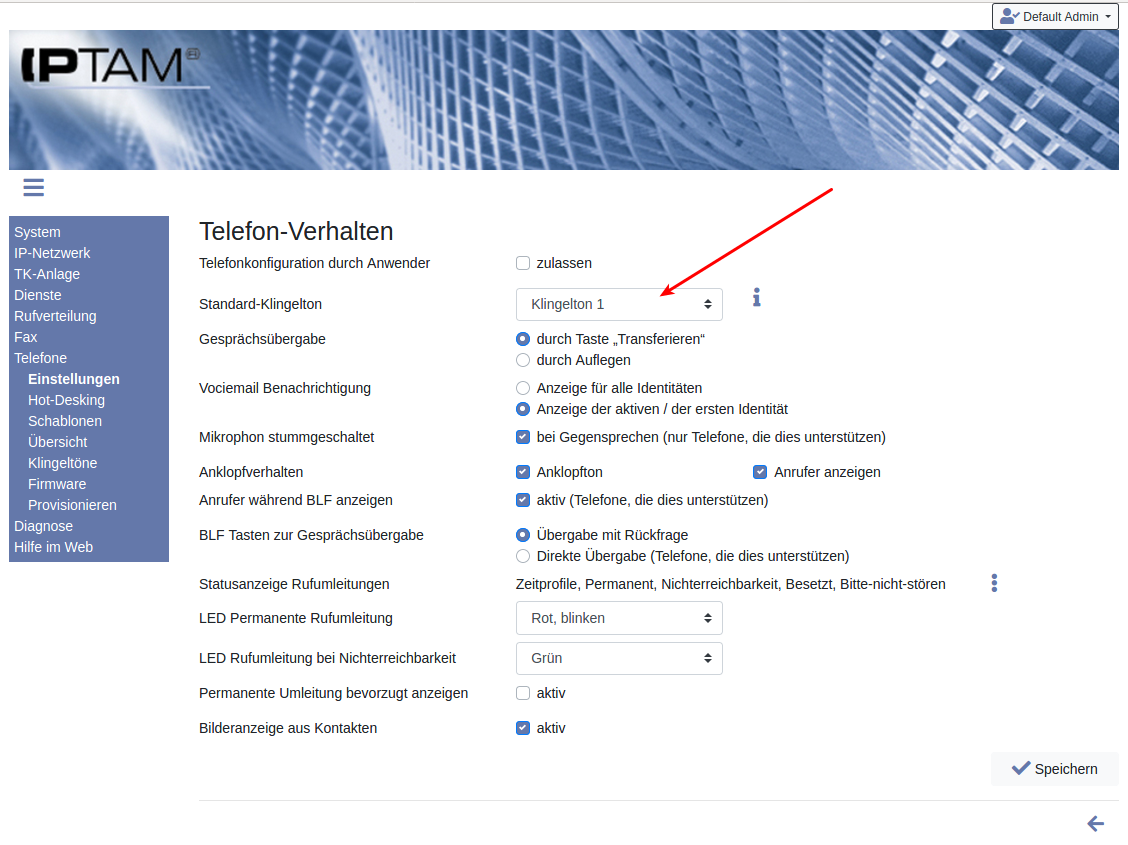The image size is (1128, 845).
Task: Open the Default Admin user menu
Action: point(1055,16)
